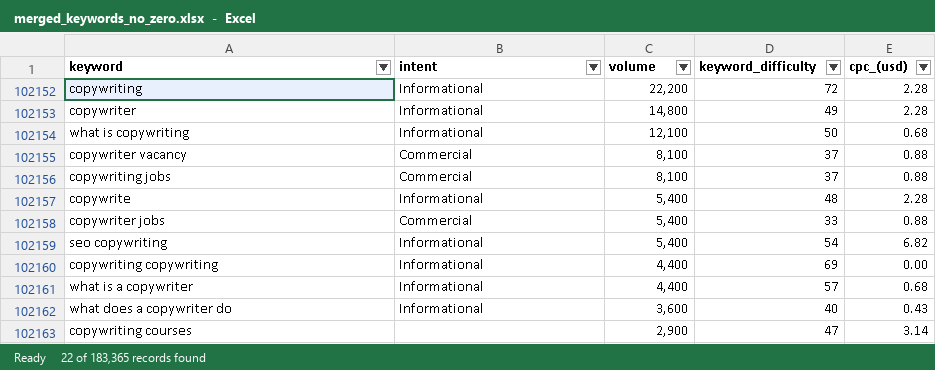Image resolution: width=935 pixels, height=370 pixels.
Task: Select row header 102153
Action: [x=32, y=112]
